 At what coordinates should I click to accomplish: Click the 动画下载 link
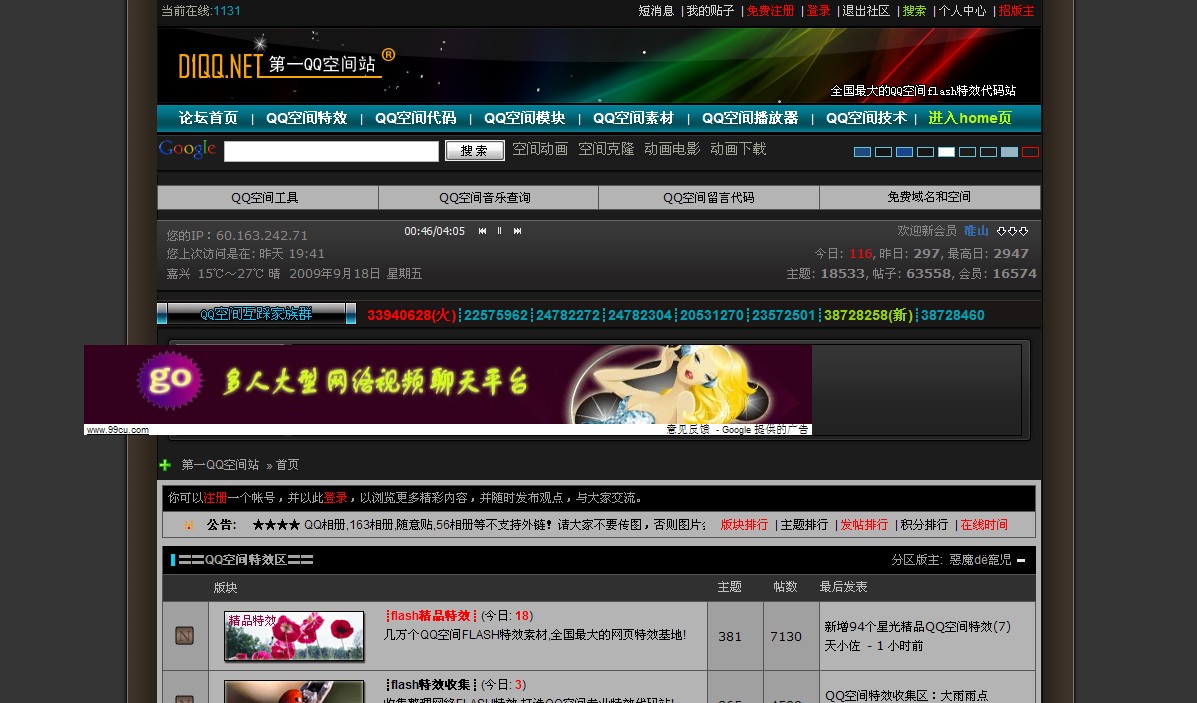tap(738, 149)
